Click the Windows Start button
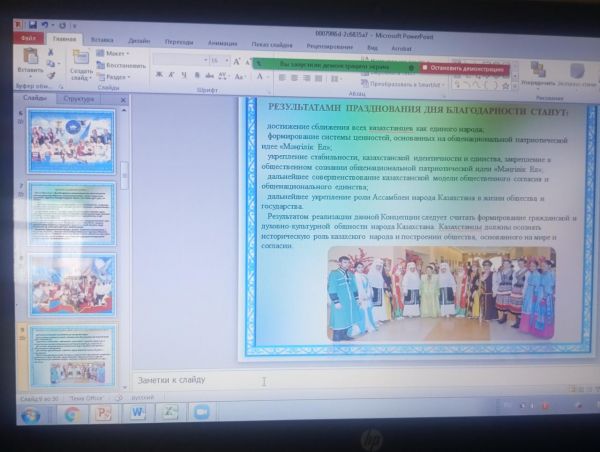 [30, 414]
